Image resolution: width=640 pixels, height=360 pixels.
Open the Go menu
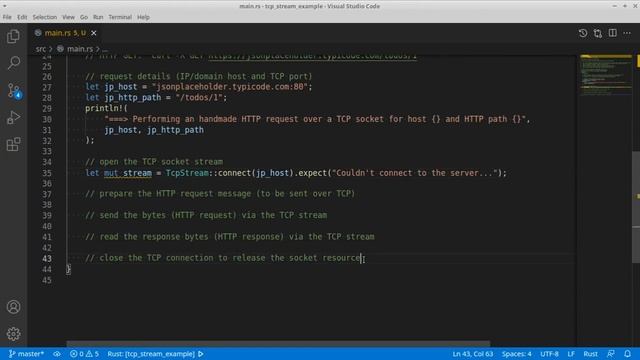coord(84,17)
